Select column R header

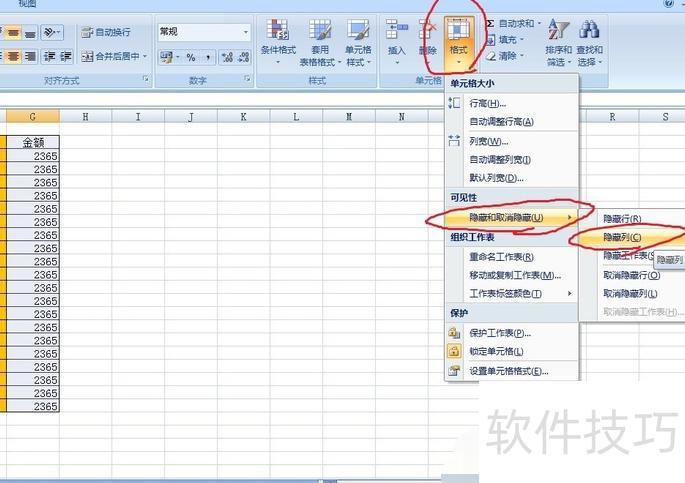(612, 117)
